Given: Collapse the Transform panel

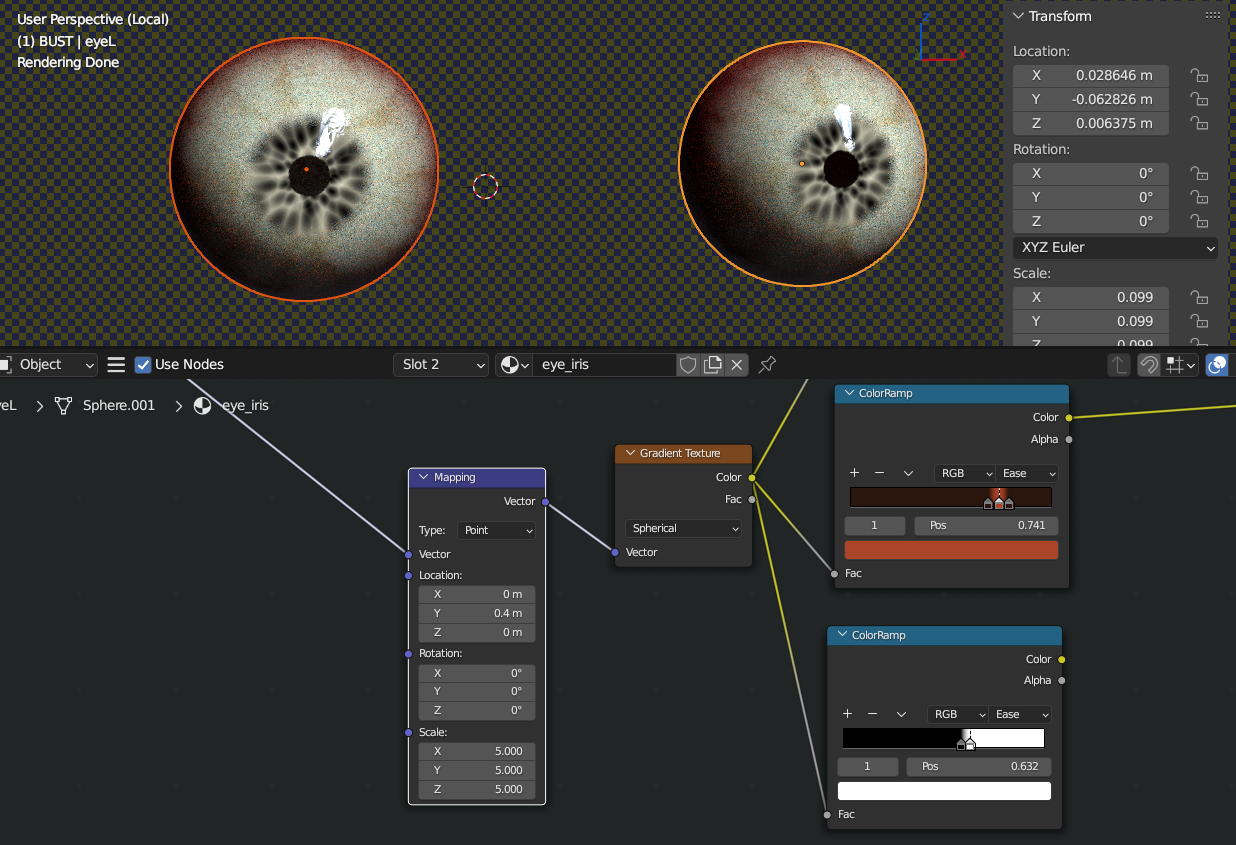Looking at the screenshot, I should [x=1019, y=16].
